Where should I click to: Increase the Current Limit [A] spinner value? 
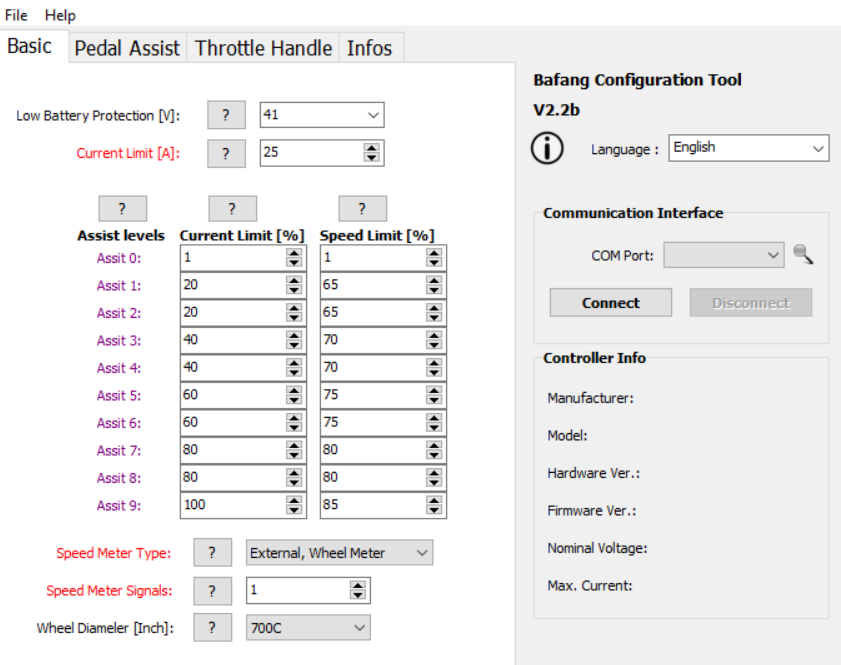coord(372,148)
